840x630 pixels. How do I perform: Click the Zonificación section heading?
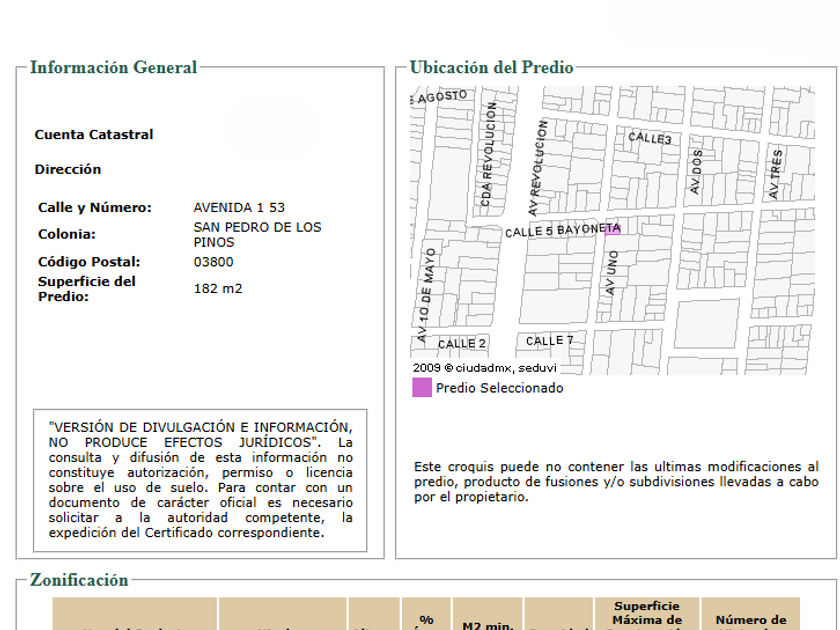point(79,580)
